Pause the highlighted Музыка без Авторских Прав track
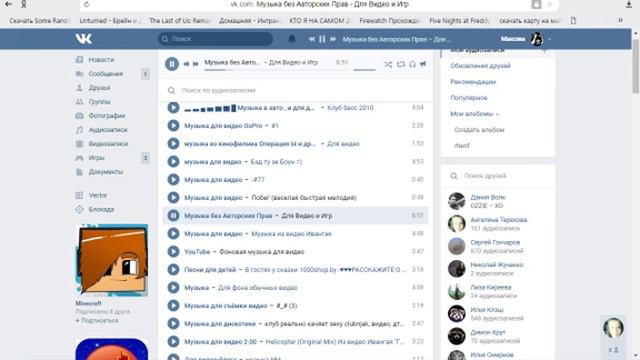640x360 pixels. (x=173, y=216)
